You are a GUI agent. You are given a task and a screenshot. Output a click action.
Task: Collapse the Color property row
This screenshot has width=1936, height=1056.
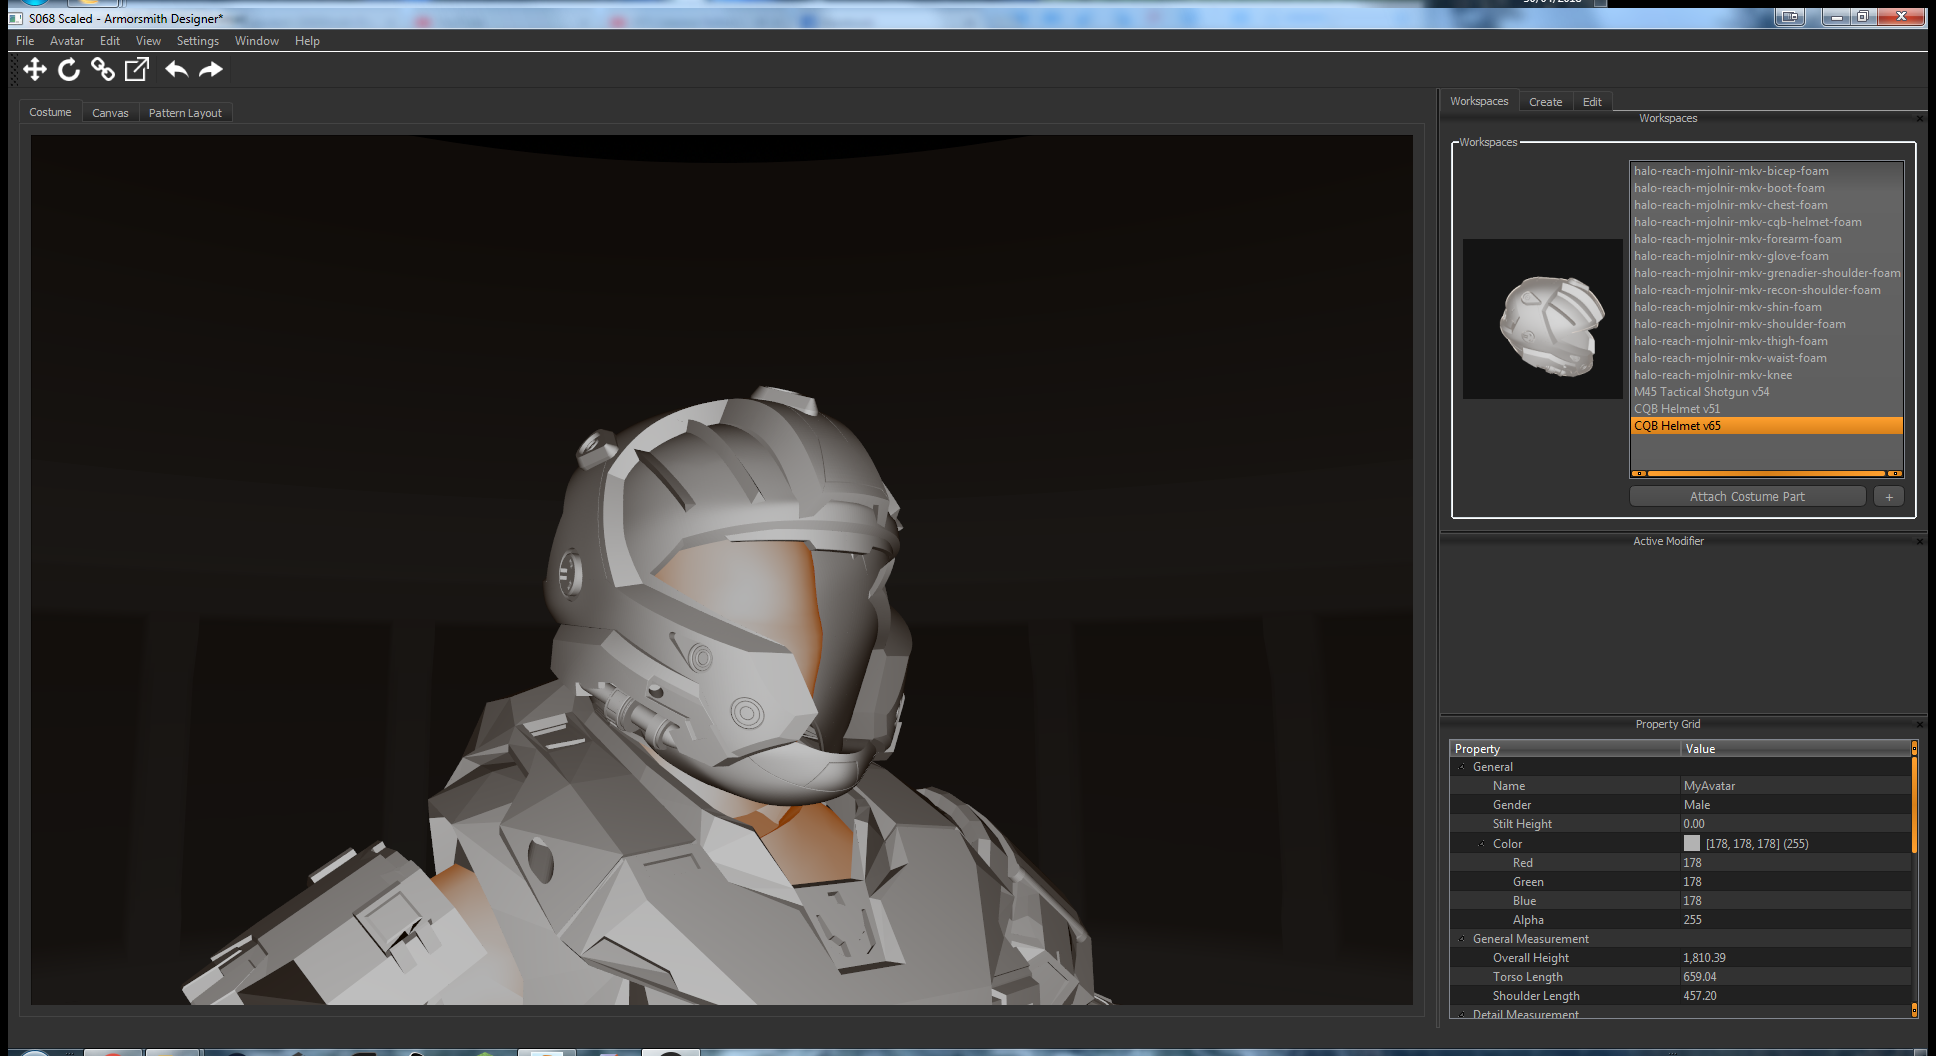pyautogui.click(x=1482, y=844)
